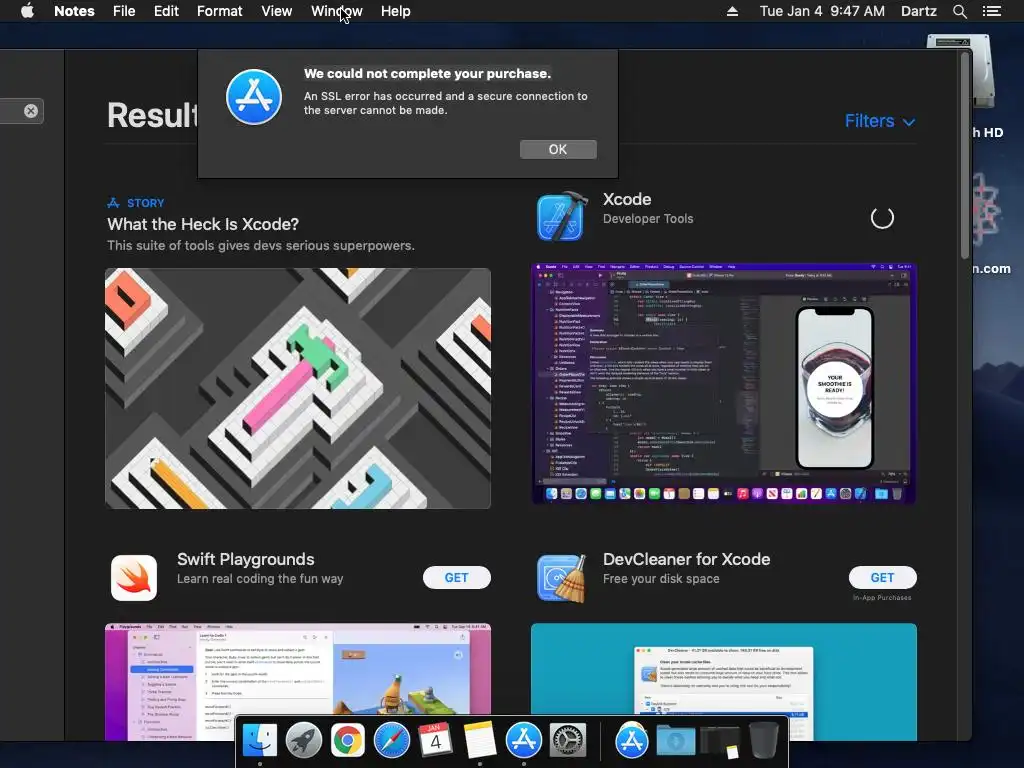The height and width of the screenshot is (768, 1024).
Task: Open the Notes application menu
Action: [74, 11]
